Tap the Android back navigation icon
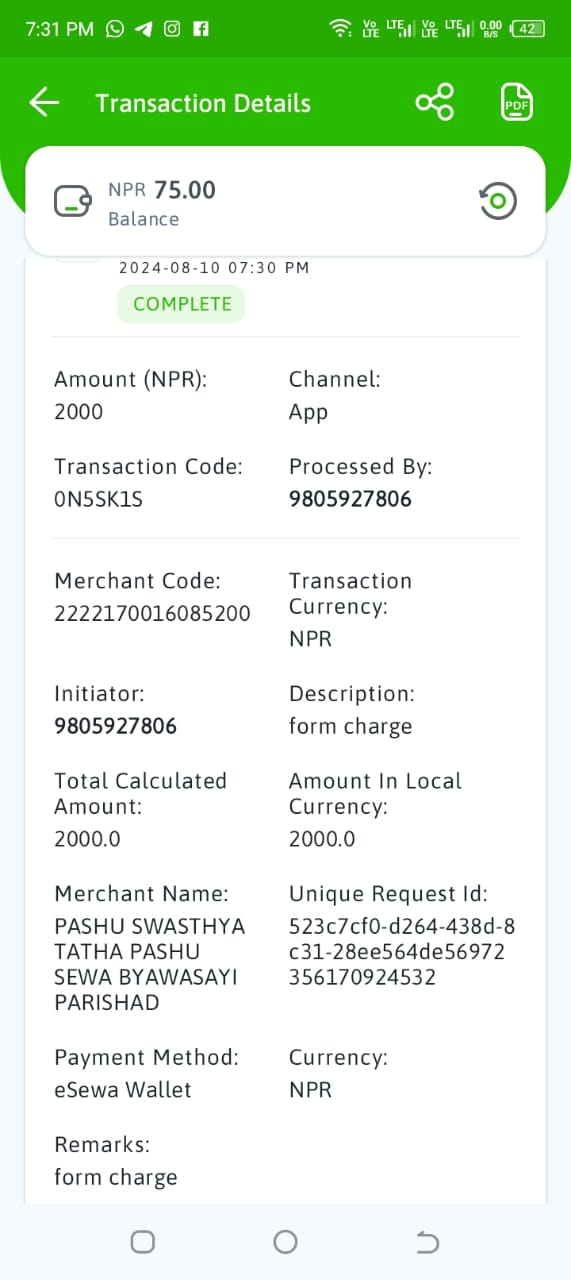 [x=427, y=1242]
